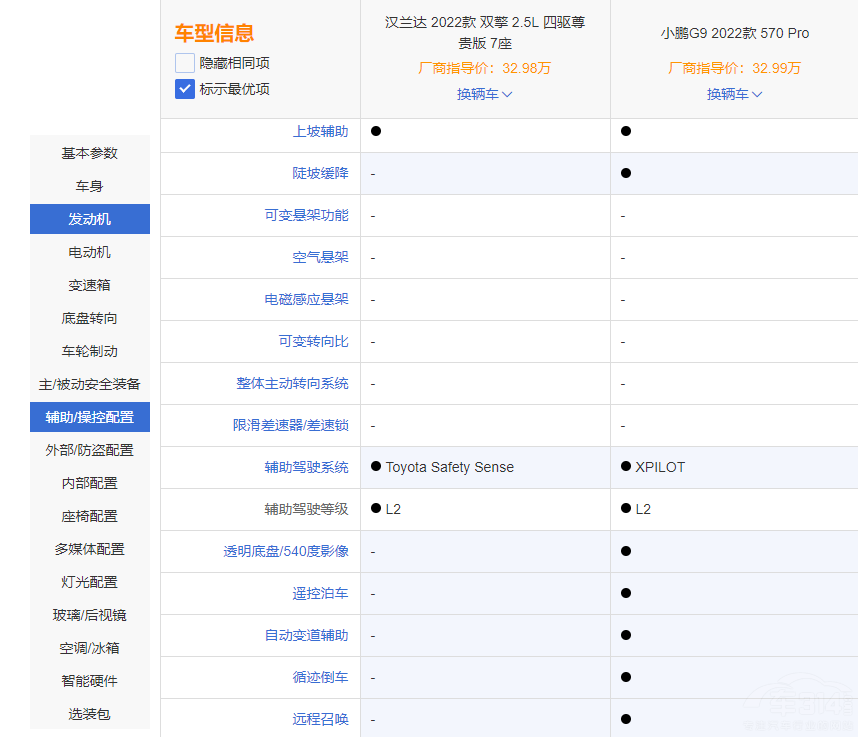Image resolution: width=858 pixels, height=737 pixels.
Task: Click 透明底盘/540度影像 link
Action: tap(286, 551)
